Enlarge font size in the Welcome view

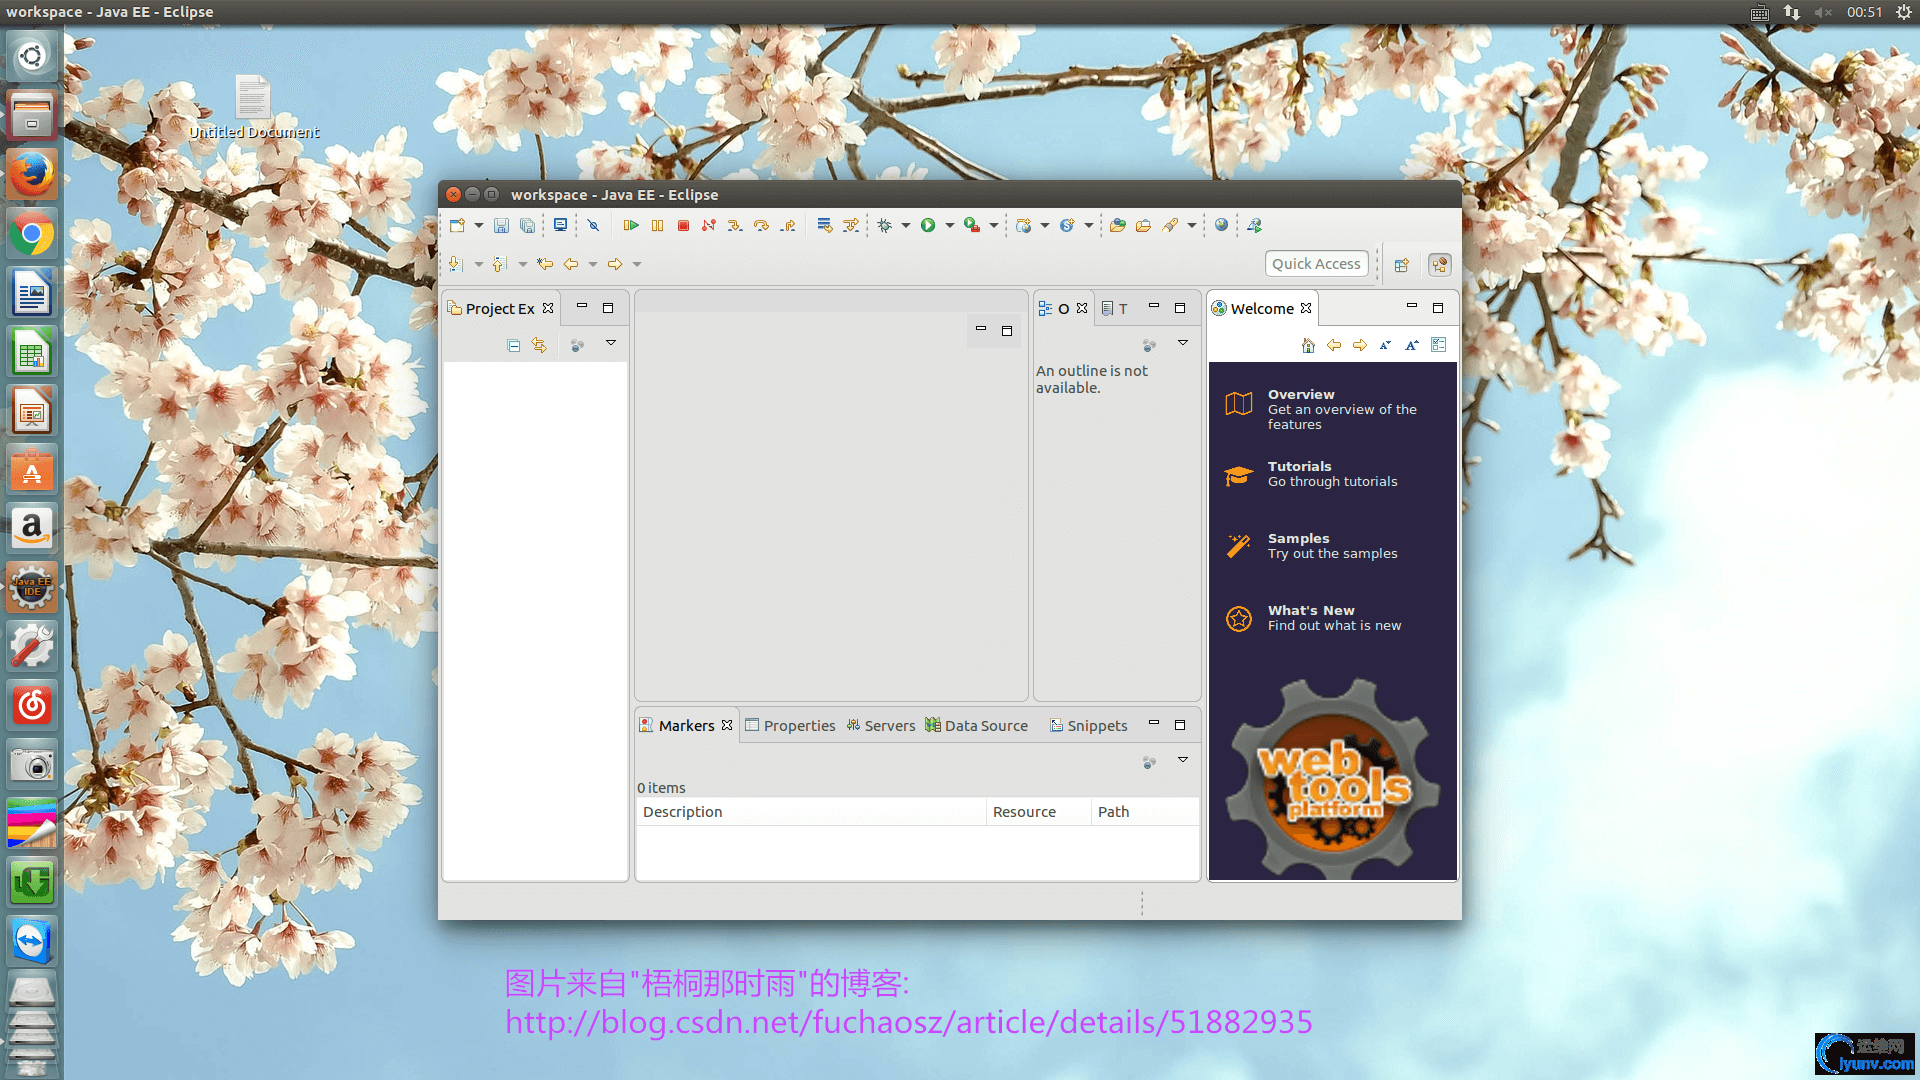click(1412, 345)
